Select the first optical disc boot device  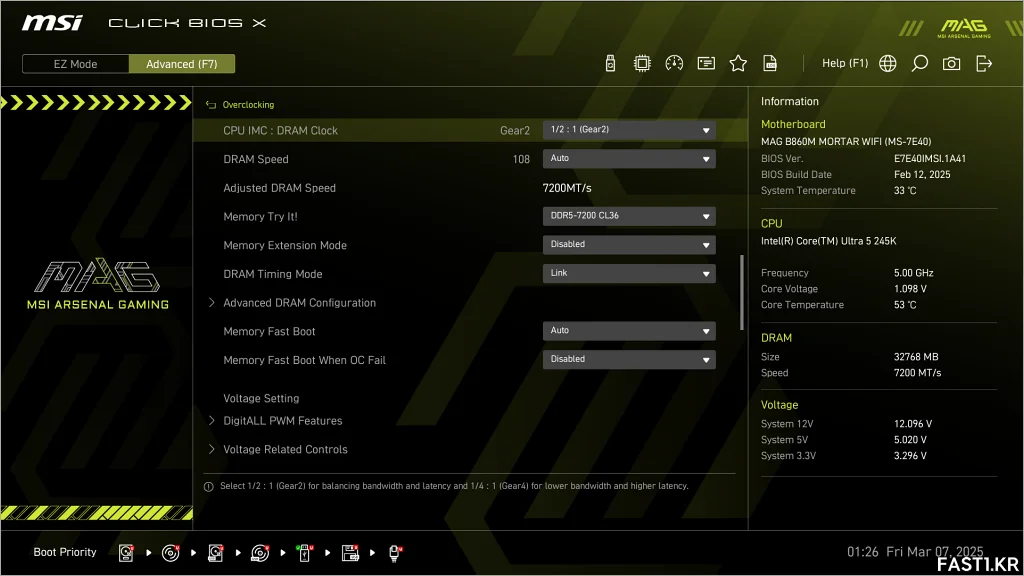[170, 553]
